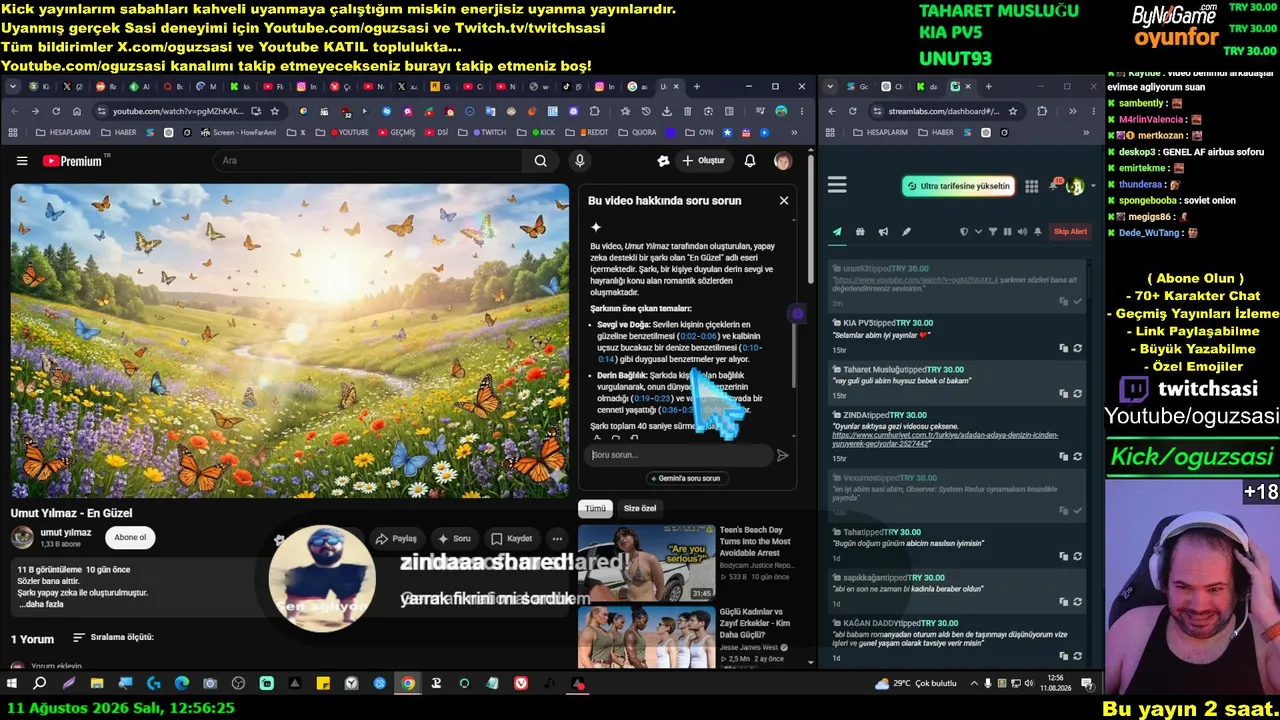1280x720 pixels.
Task: Open the YouTube guide hamburger menu
Action: tap(22, 161)
